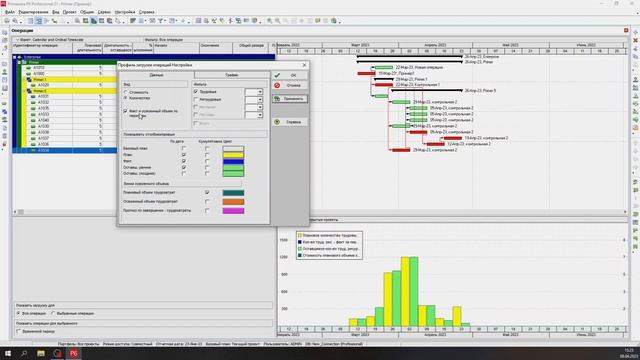Image resolution: width=640 pixels, height=360 pixels.
Task: Open the Редактирование menu
Action: [33, 12]
